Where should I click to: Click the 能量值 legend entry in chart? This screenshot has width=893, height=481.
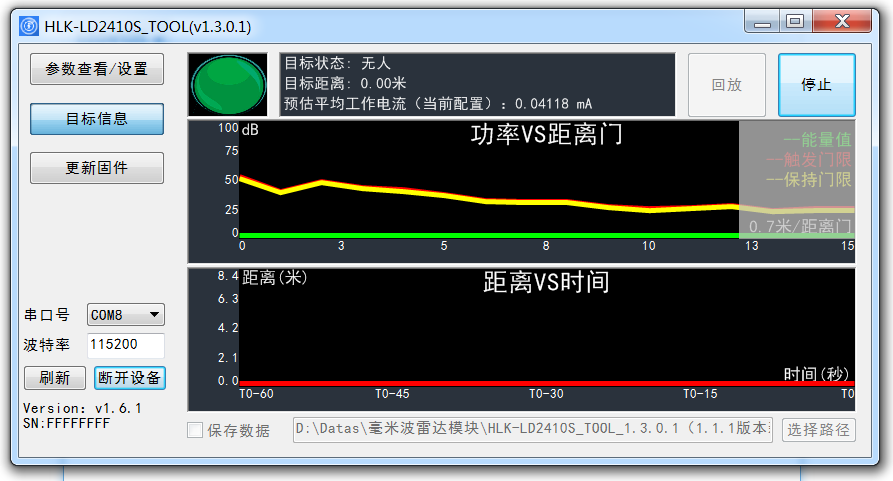pyautogui.click(x=817, y=139)
